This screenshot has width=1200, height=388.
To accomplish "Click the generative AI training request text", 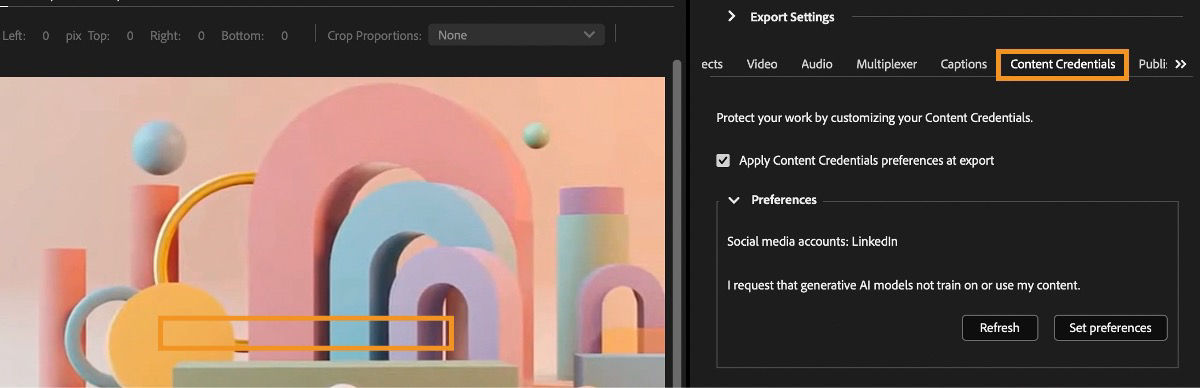I will [x=904, y=286].
